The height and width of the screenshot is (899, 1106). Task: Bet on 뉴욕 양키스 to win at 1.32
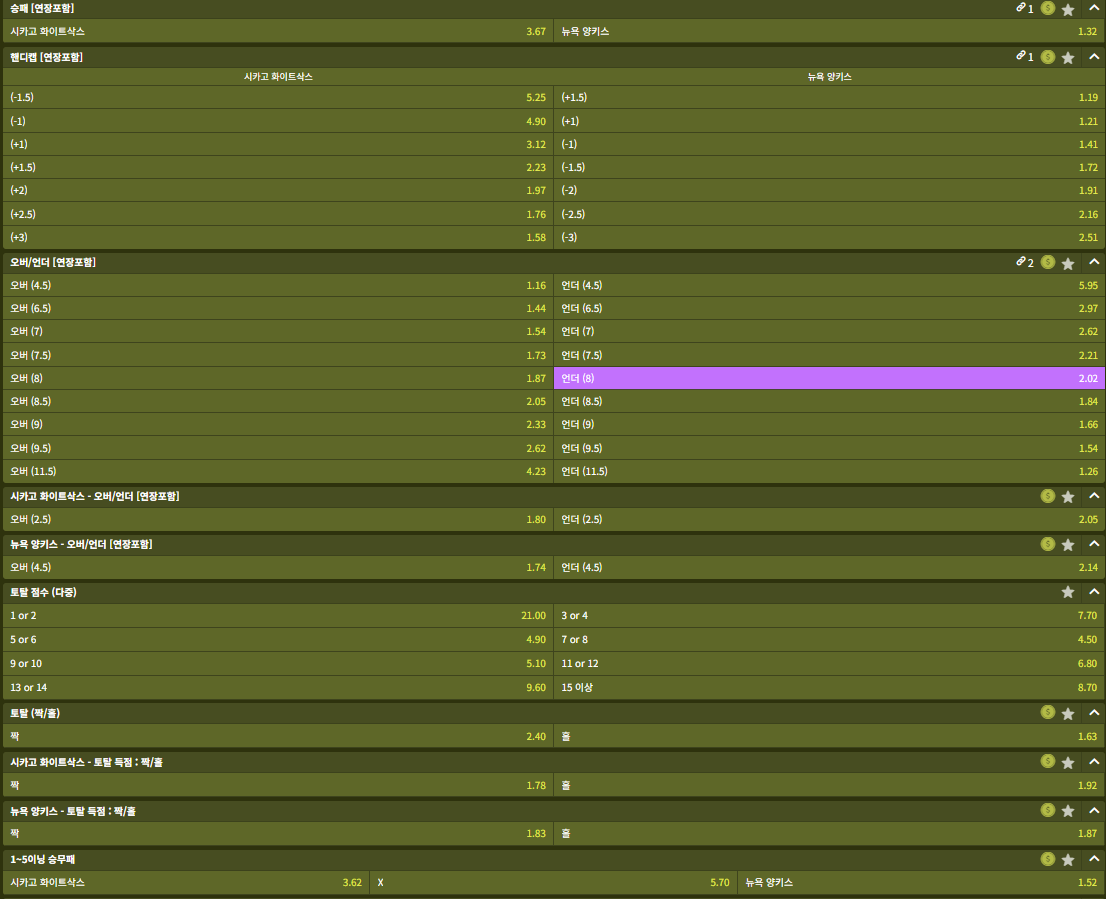[830, 31]
